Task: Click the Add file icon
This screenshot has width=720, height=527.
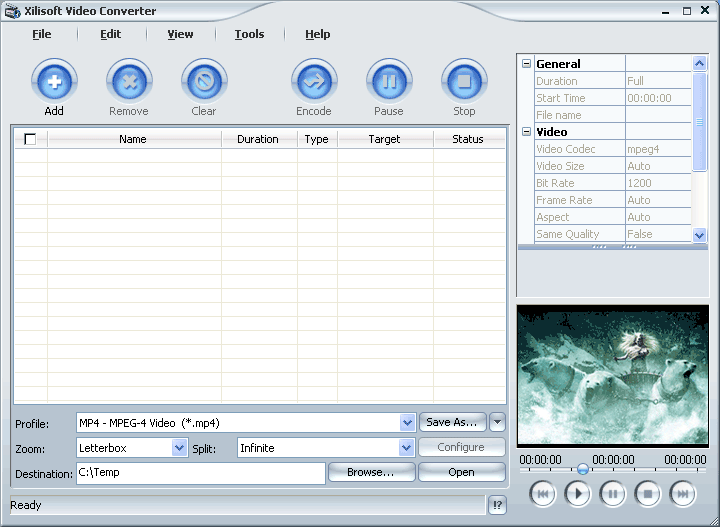Action: point(54,82)
